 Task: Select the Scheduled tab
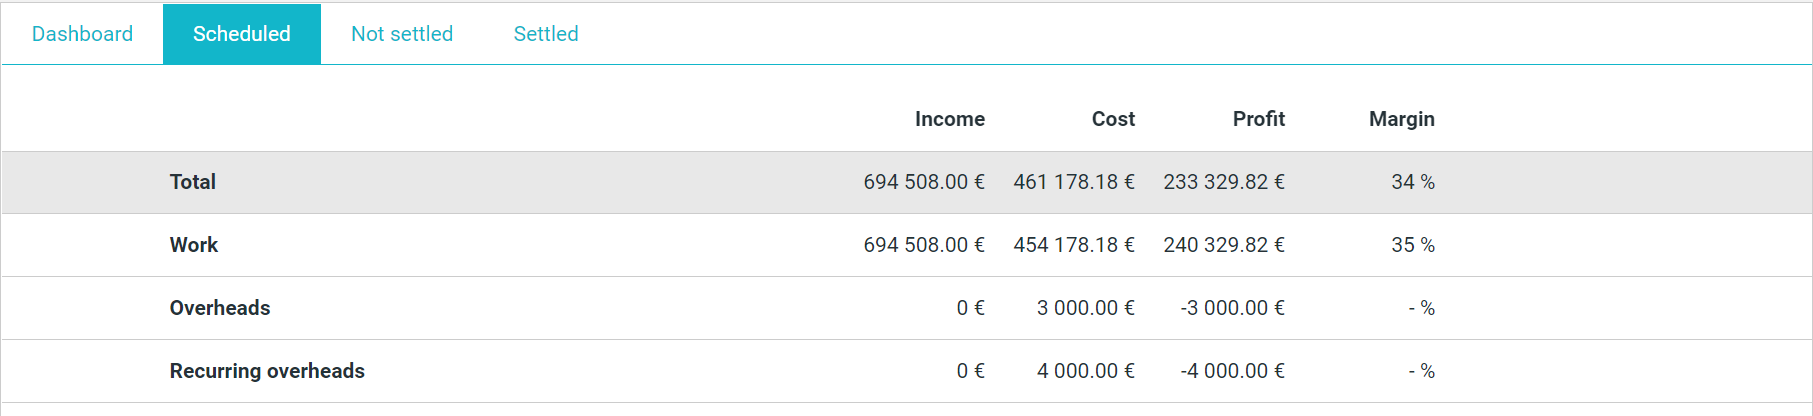coord(242,34)
